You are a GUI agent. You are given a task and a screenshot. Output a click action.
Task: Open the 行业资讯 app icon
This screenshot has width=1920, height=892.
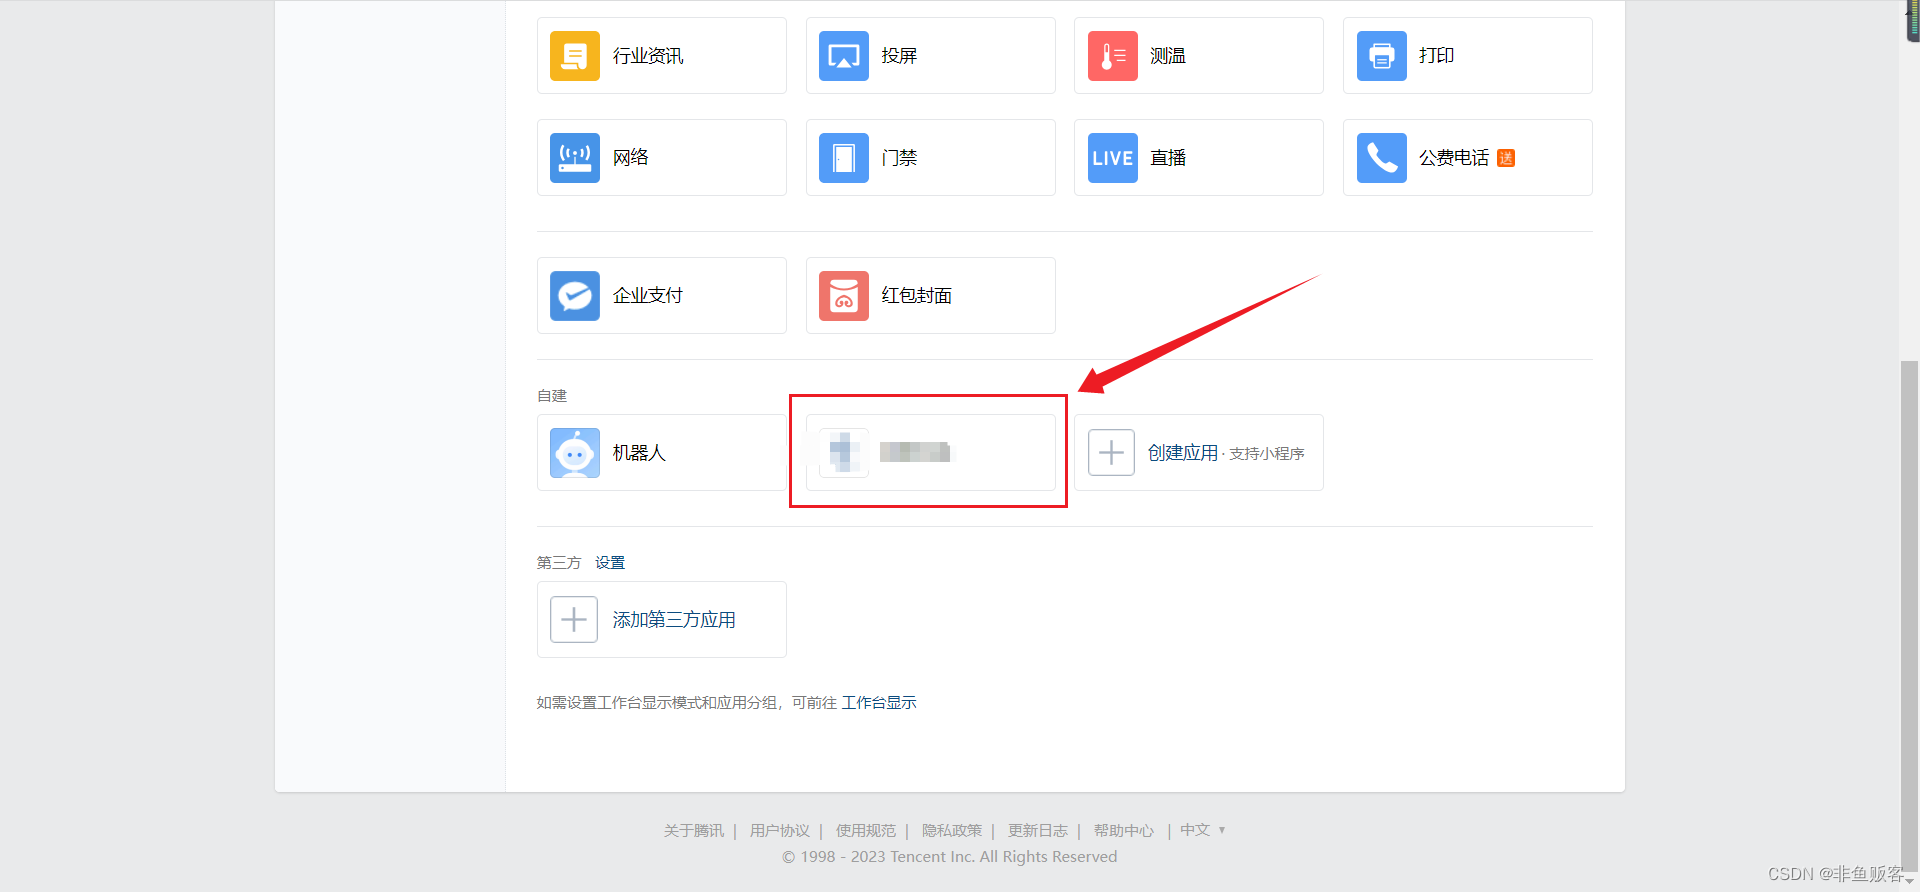[x=575, y=56]
